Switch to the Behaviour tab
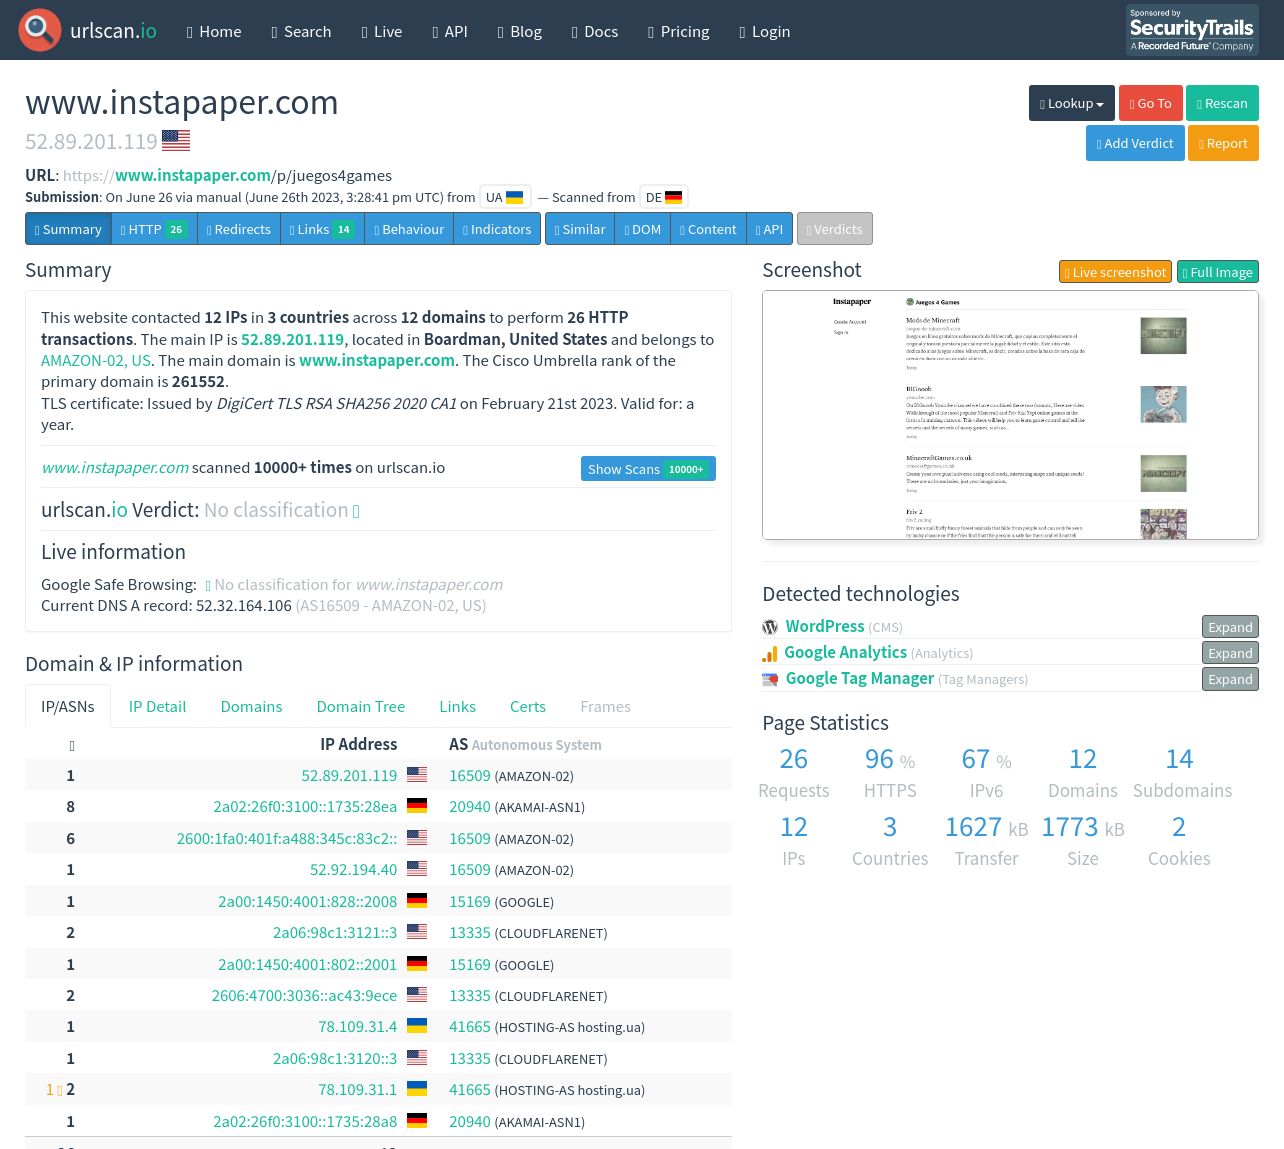This screenshot has height=1149, width=1284. [409, 229]
